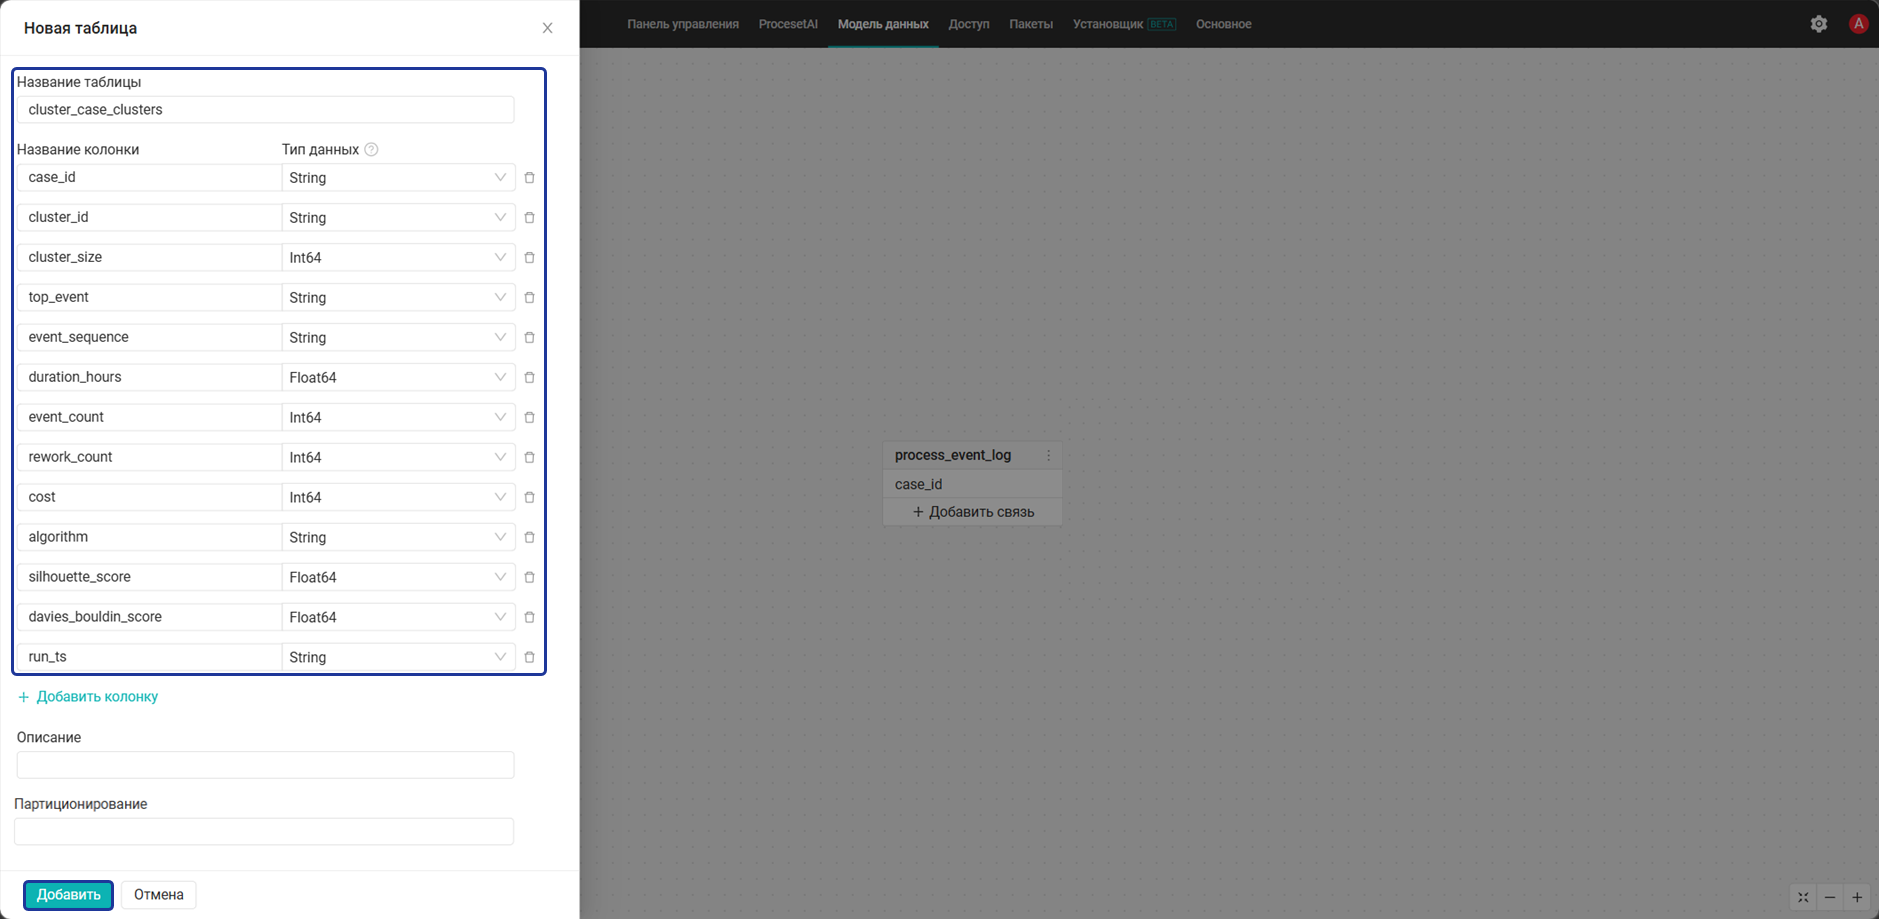Close the Новая таблица panel
The width and height of the screenshot is (1879, 919).
coord(547,28)
